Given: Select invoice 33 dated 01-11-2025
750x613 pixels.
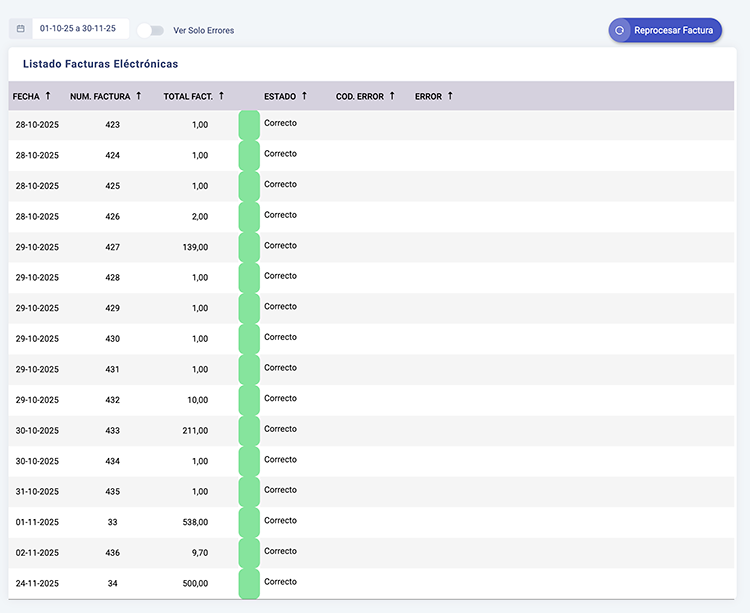Looking at the screenshot, I should tap(112, 522).
